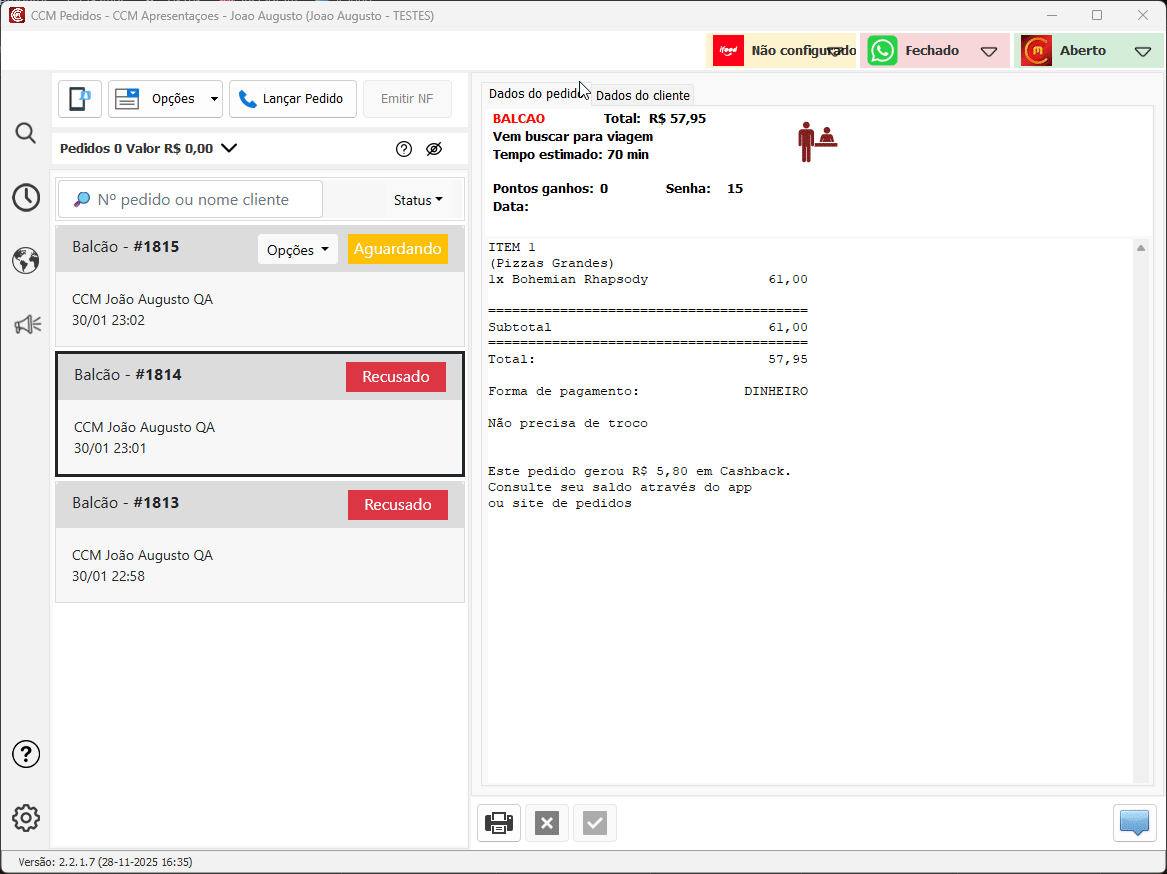Open the Status filter dropdown
The width and height of the screenshot is (1167, 874).
click(418, 200)
